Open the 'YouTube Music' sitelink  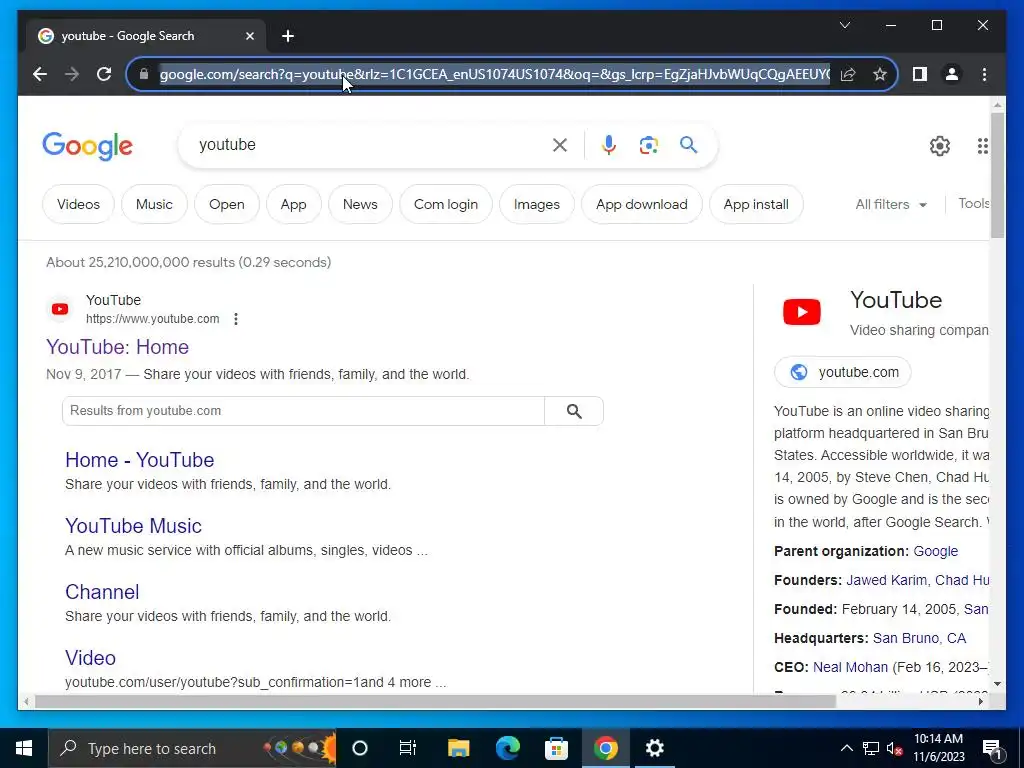pyautogui.click(x=133, y=526)
